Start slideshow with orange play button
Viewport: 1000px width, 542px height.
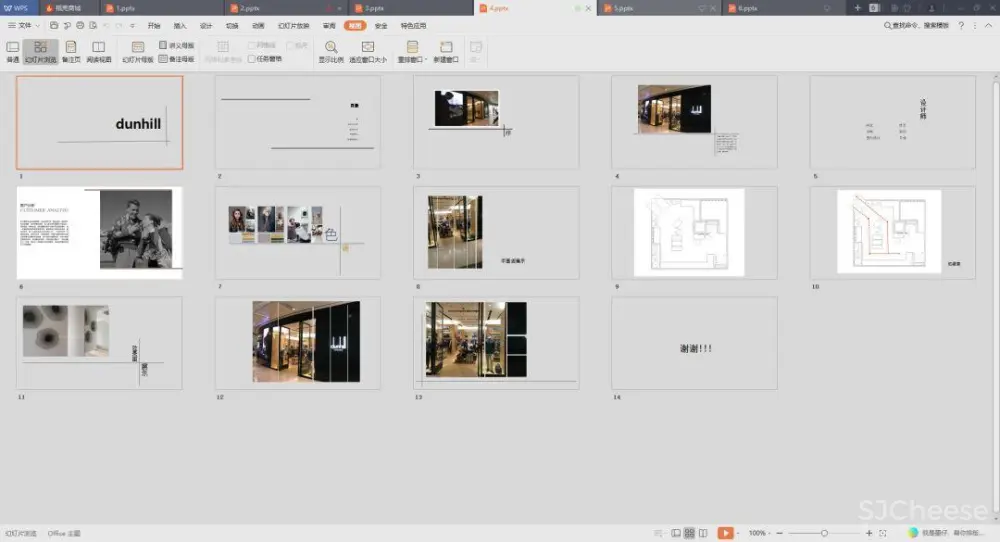[725, 533]
